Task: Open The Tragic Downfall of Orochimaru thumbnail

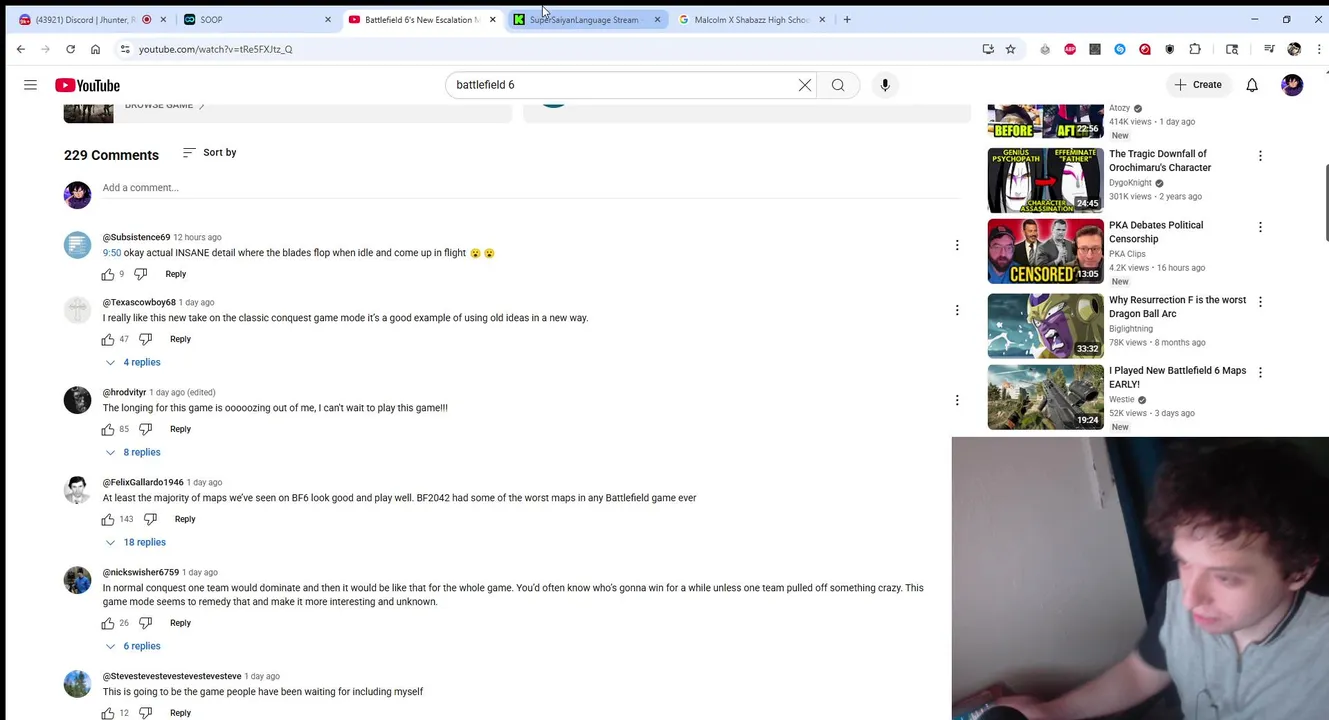Action: [x=1045, y=180]
